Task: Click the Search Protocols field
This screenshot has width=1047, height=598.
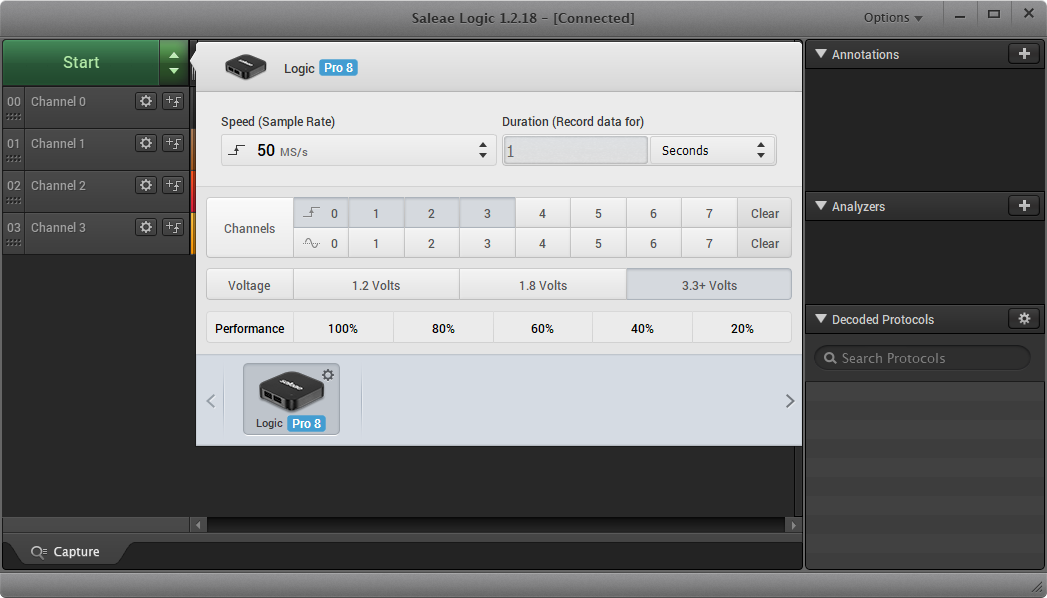Action: 922,358
